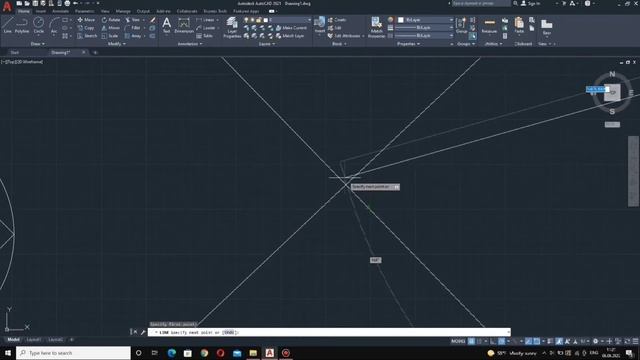Click the Match Layer button

[x=290, y=36]
